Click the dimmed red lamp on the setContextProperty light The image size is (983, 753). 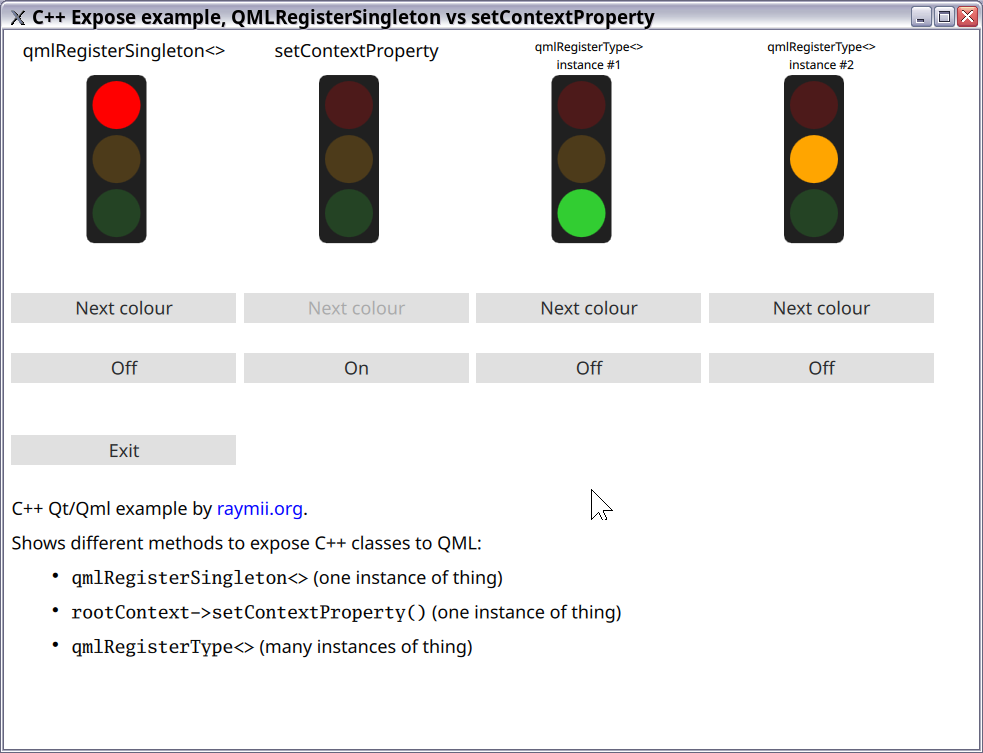(349, 104)
